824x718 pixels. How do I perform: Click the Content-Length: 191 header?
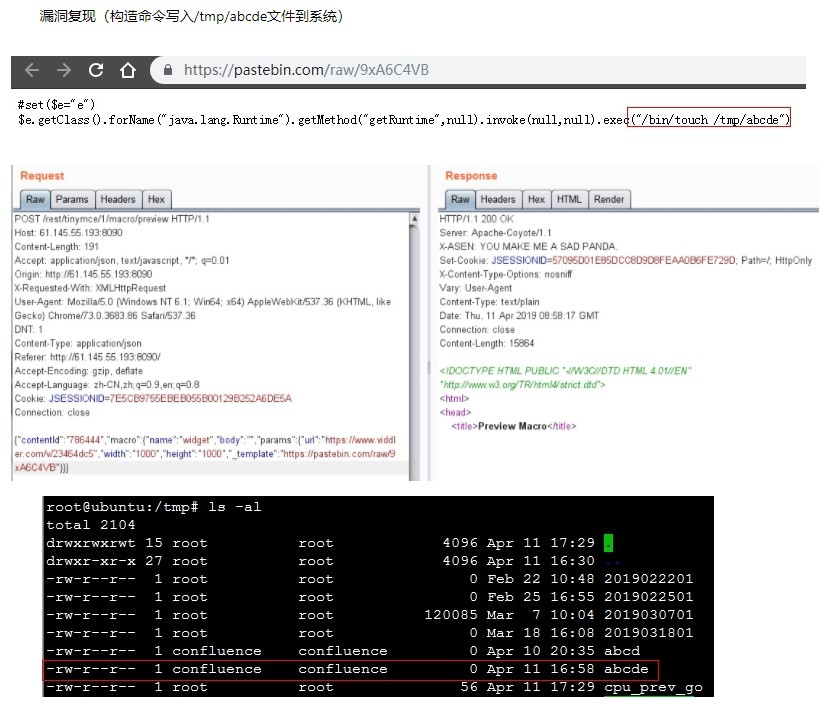(x=57, y=247)
